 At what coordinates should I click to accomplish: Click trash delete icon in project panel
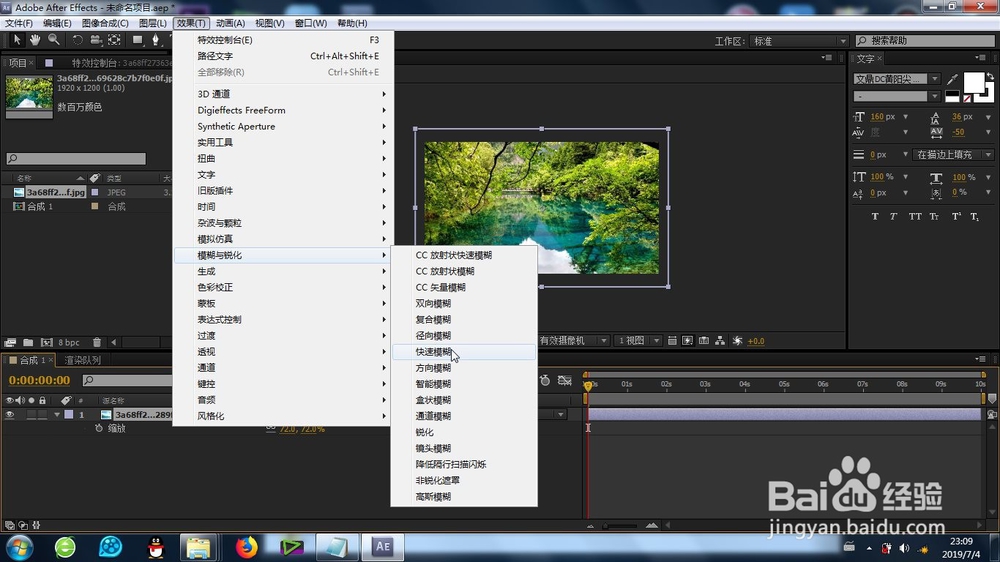(x=97, y=343)
